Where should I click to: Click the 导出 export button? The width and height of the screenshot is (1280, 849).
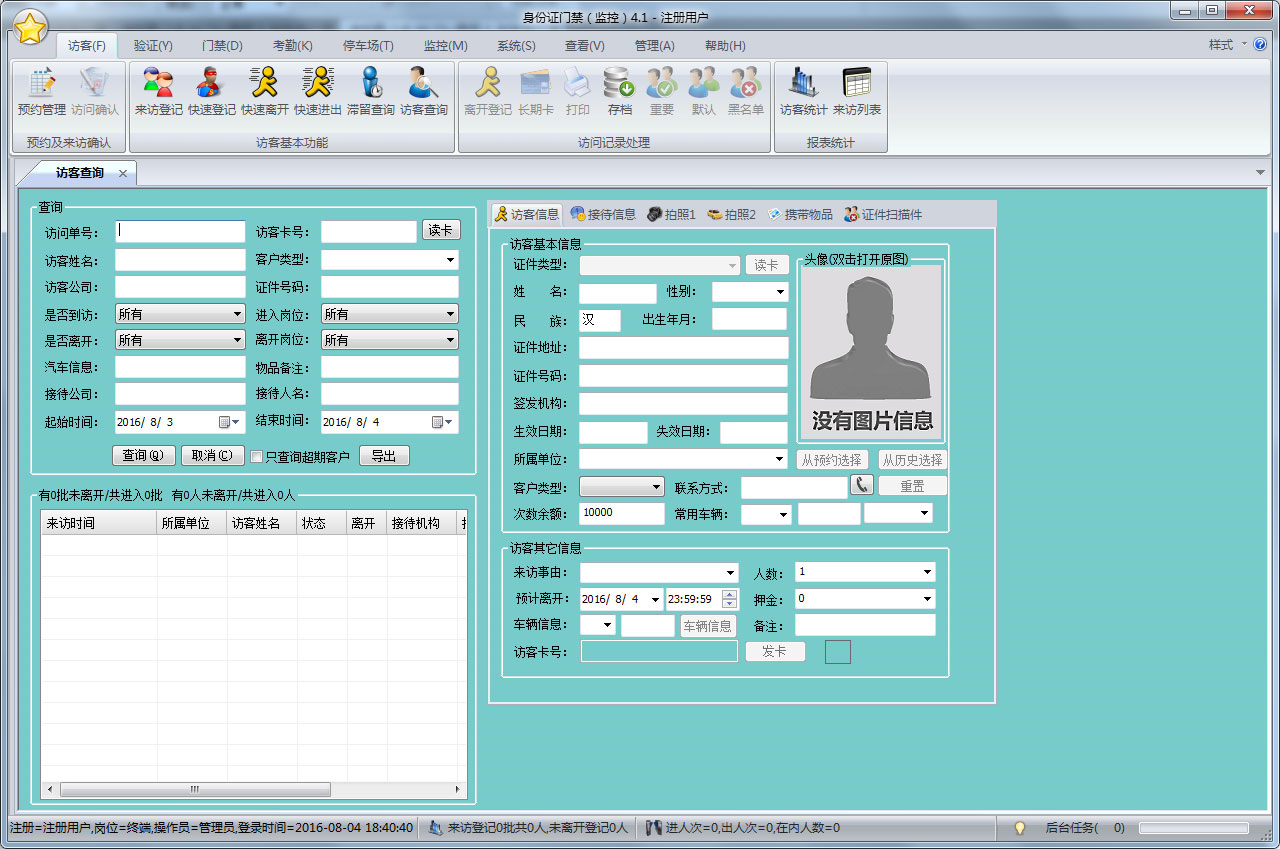click(384, 456)
